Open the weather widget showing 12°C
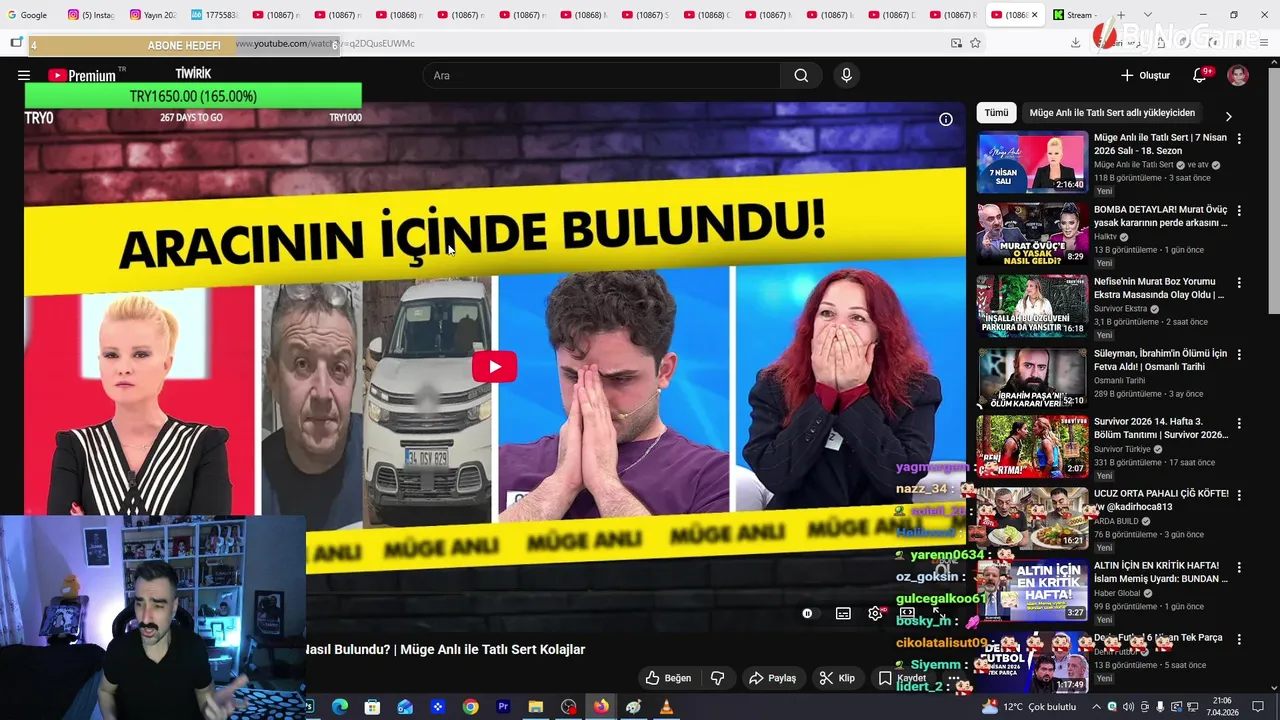The image size is (1280, 720). (x=1029, y=707)
